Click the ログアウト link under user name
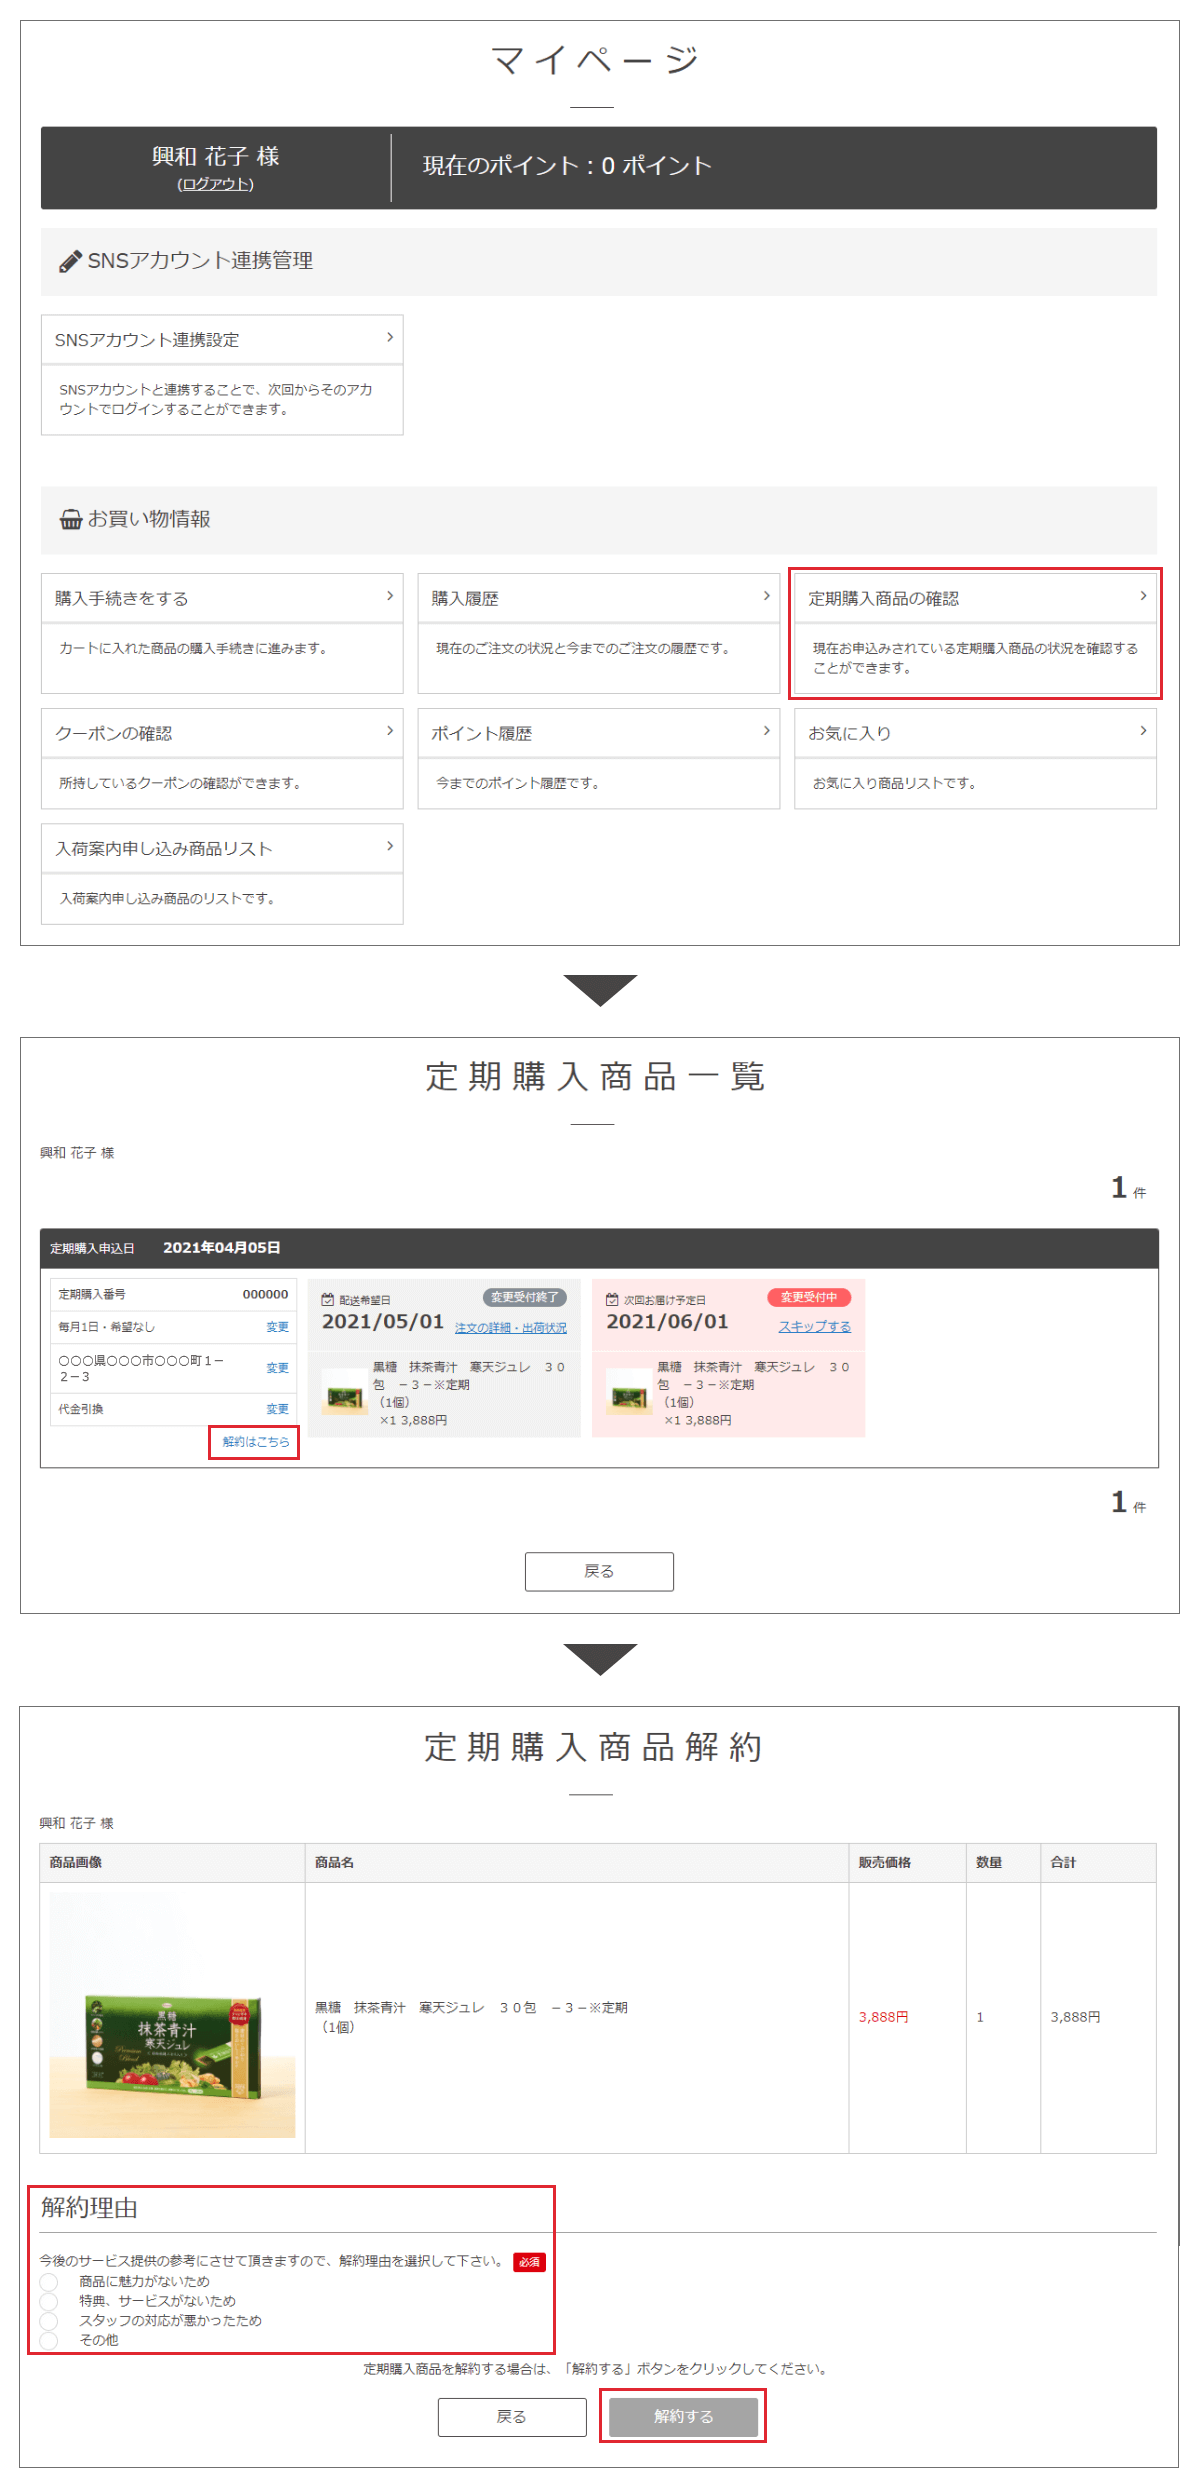This screenshot has width=1200, height=2486. 215,184
